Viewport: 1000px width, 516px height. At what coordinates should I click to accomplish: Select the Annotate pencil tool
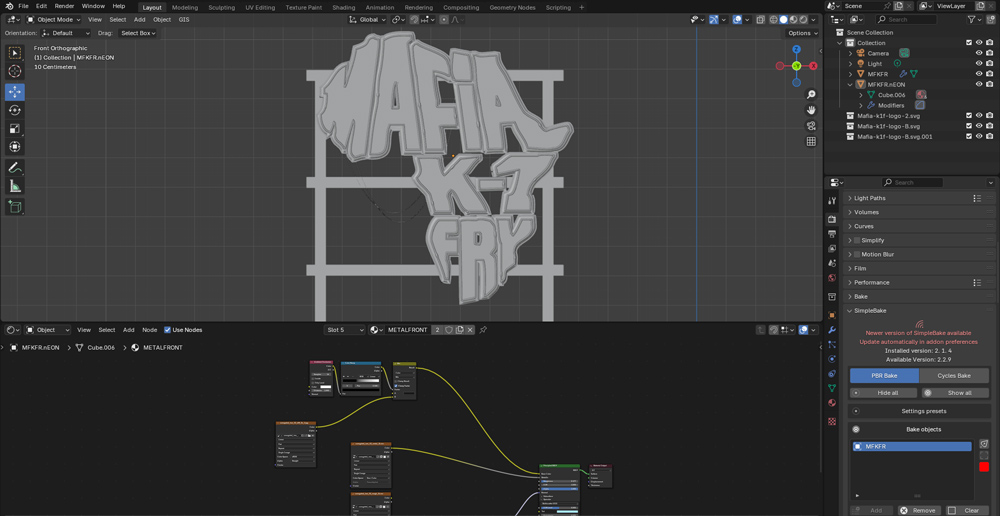pyautogui.click(x=15, y=168)
